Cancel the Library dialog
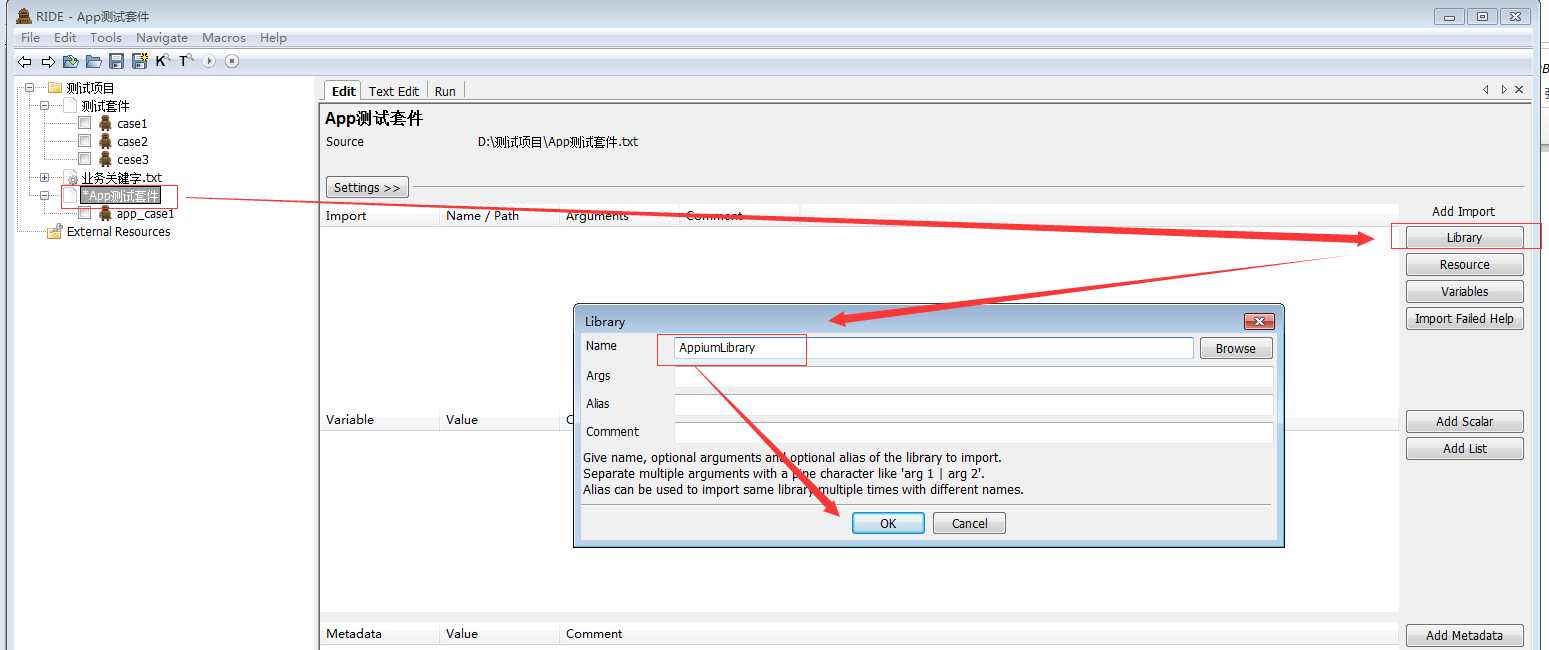This screenshot has width=1549, height=650. [x=969, y=524]
